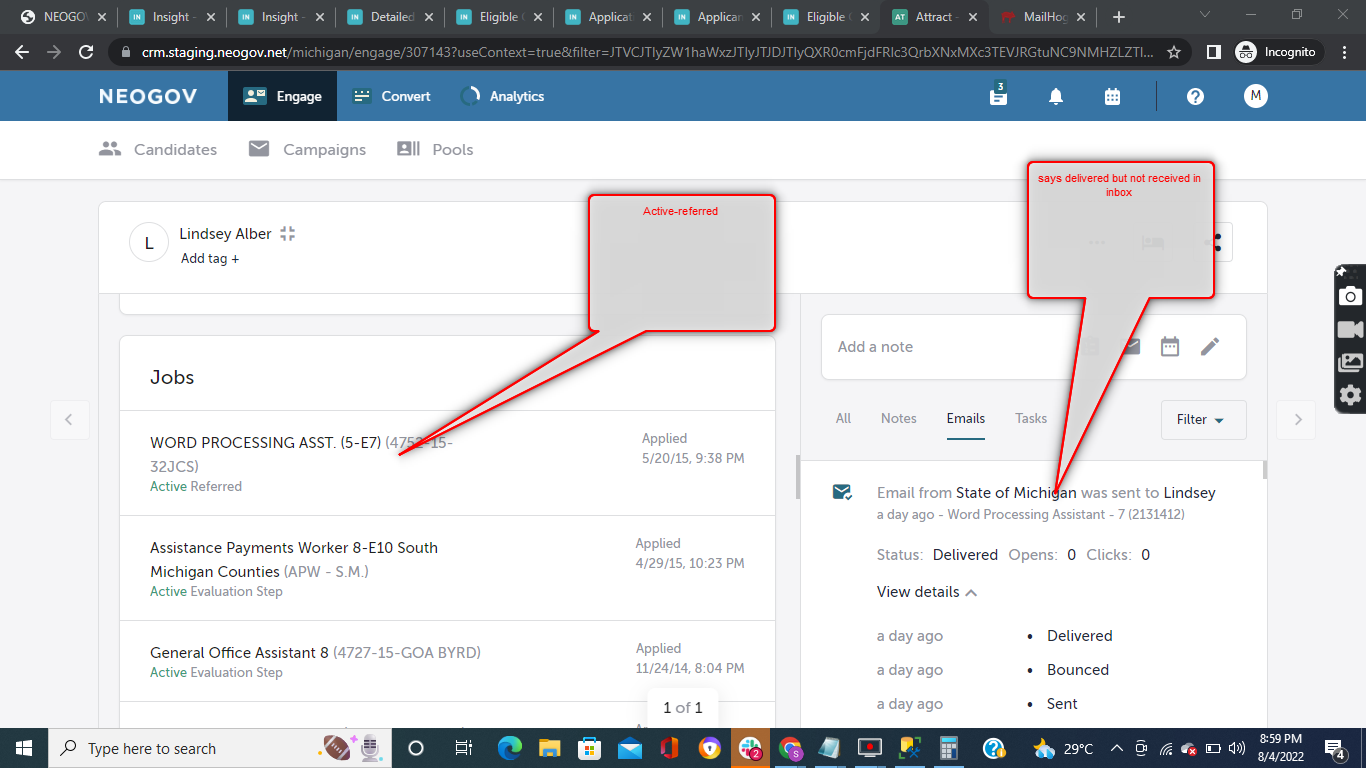The height and width of the screenshot is (768, 1366).
Task: Click the help question mark icon
Action: 1195,96
